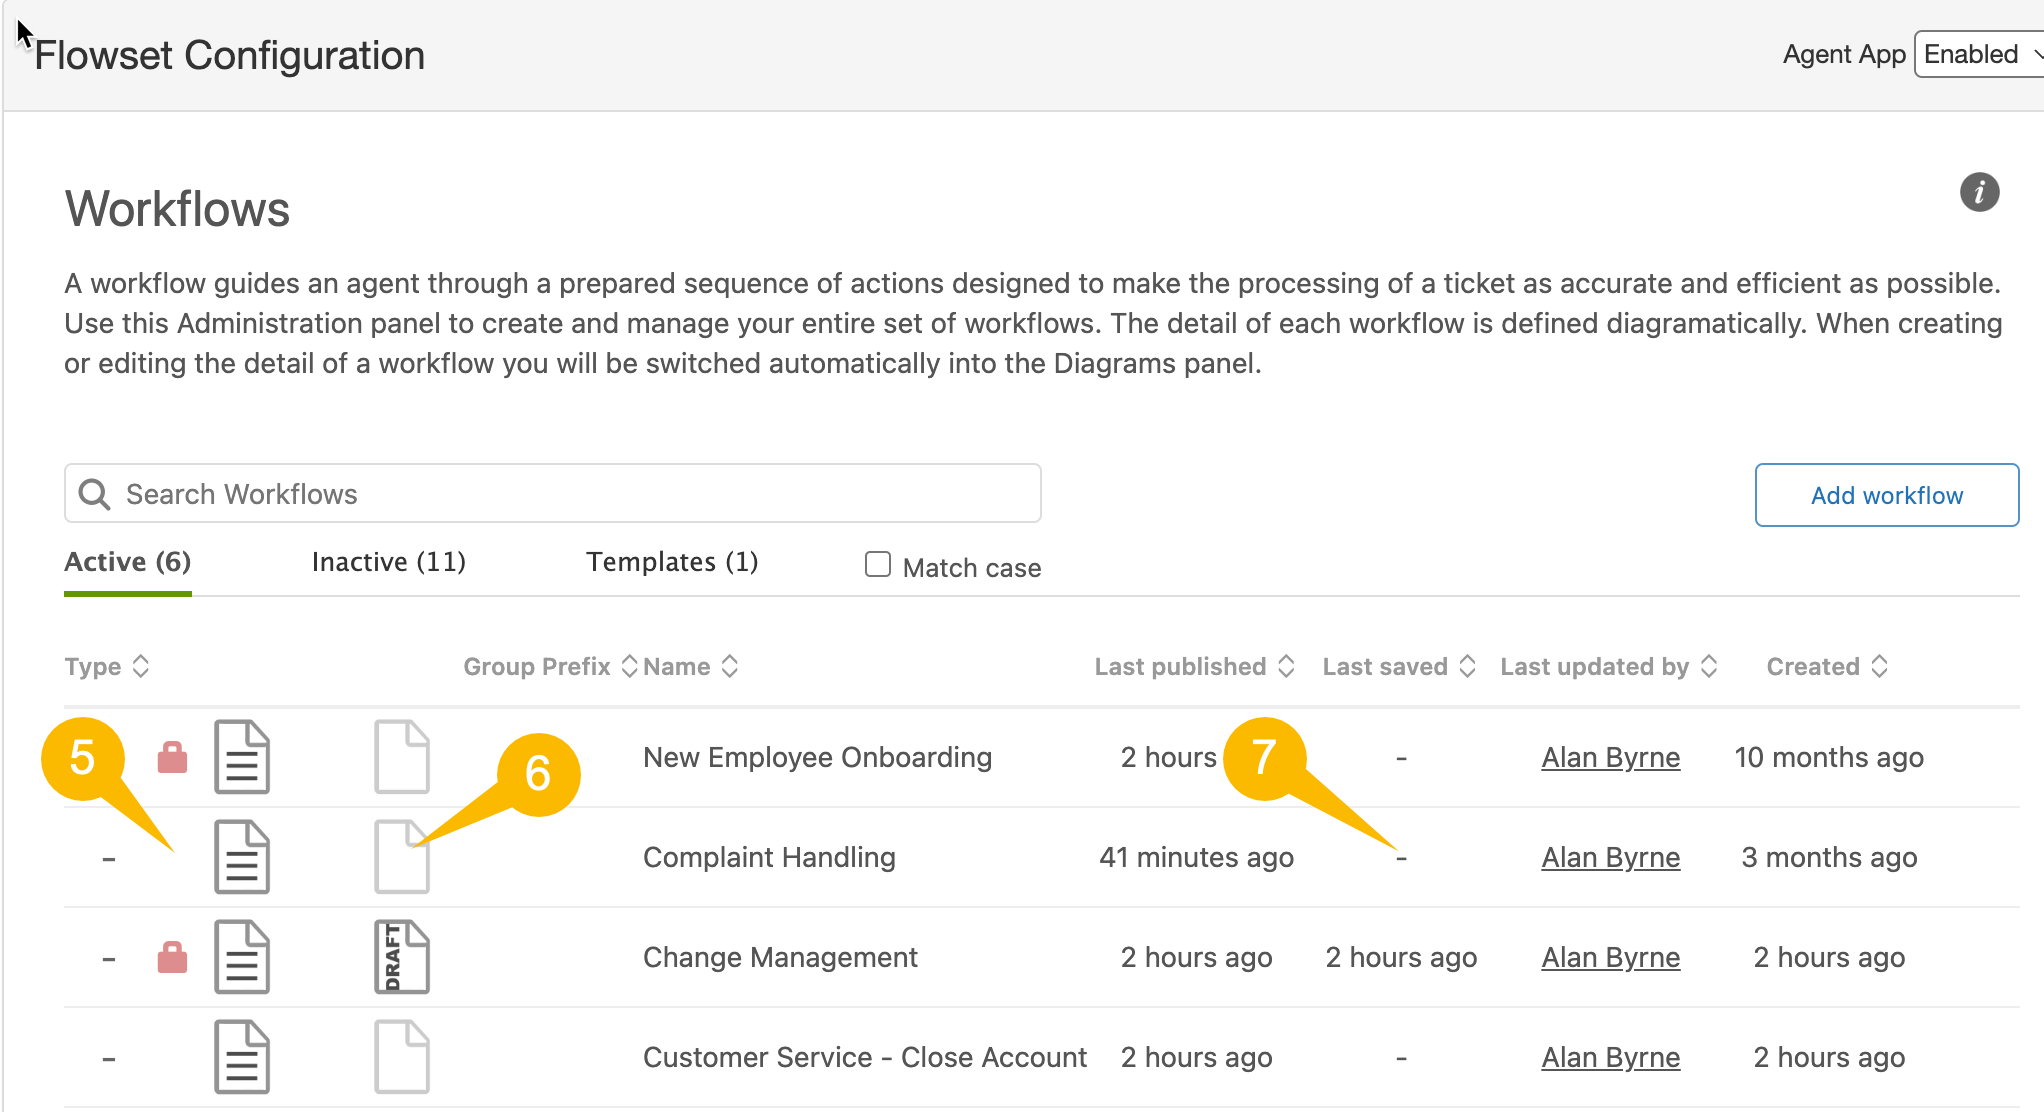Image resolution: width=2044 pixels, height=1112 pixels.
Task: Enable the Match case checkbox
Action: 878,565
